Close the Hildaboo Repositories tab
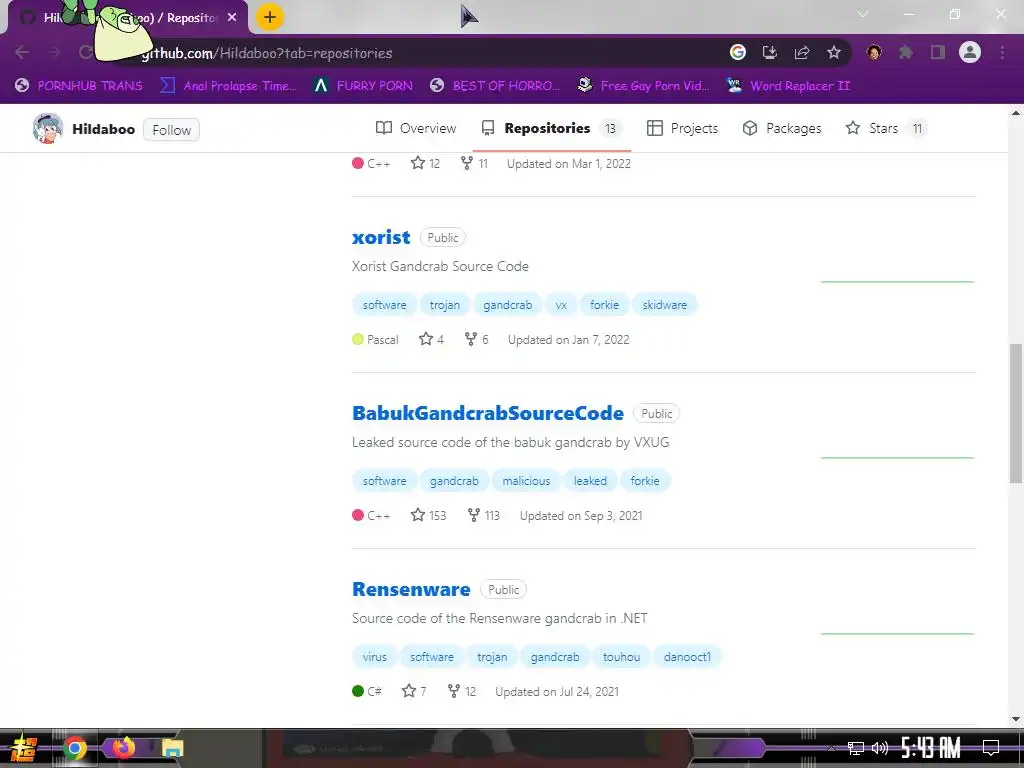Screen dimensions: 1024x768 coord(232,18)
